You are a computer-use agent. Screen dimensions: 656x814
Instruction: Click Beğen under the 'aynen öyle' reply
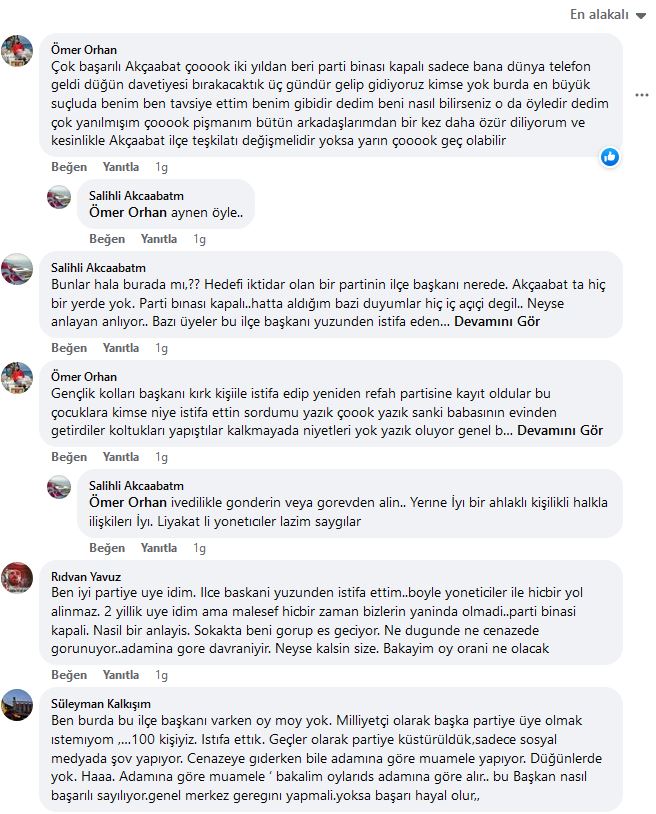107,239
